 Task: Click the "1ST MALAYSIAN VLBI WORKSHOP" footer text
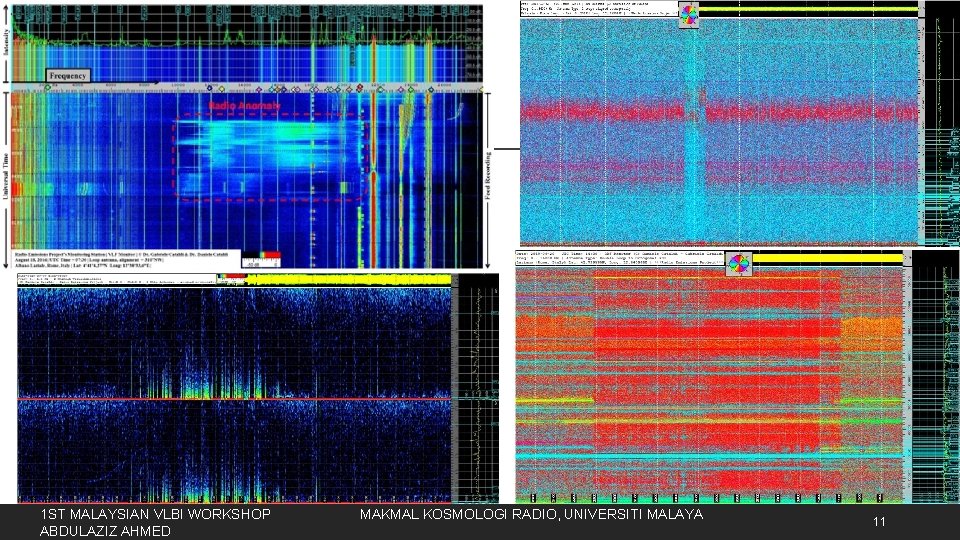point(156,514)
